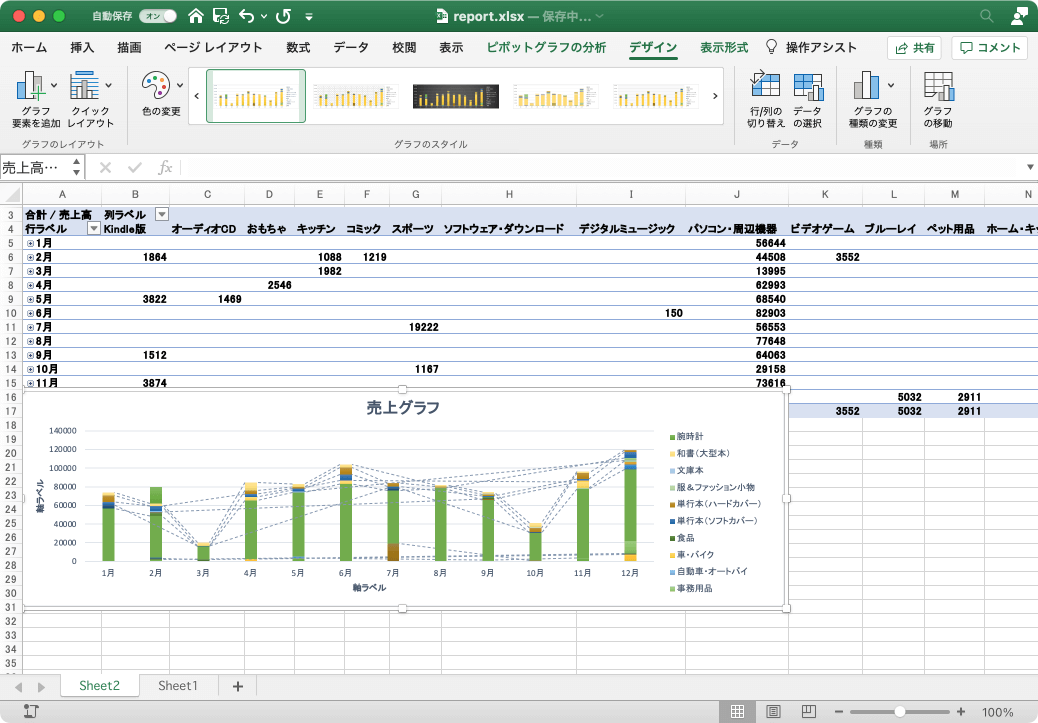1038x723 pixels.
Task: Open the 色の変更 palette
Action: [156, 86]
